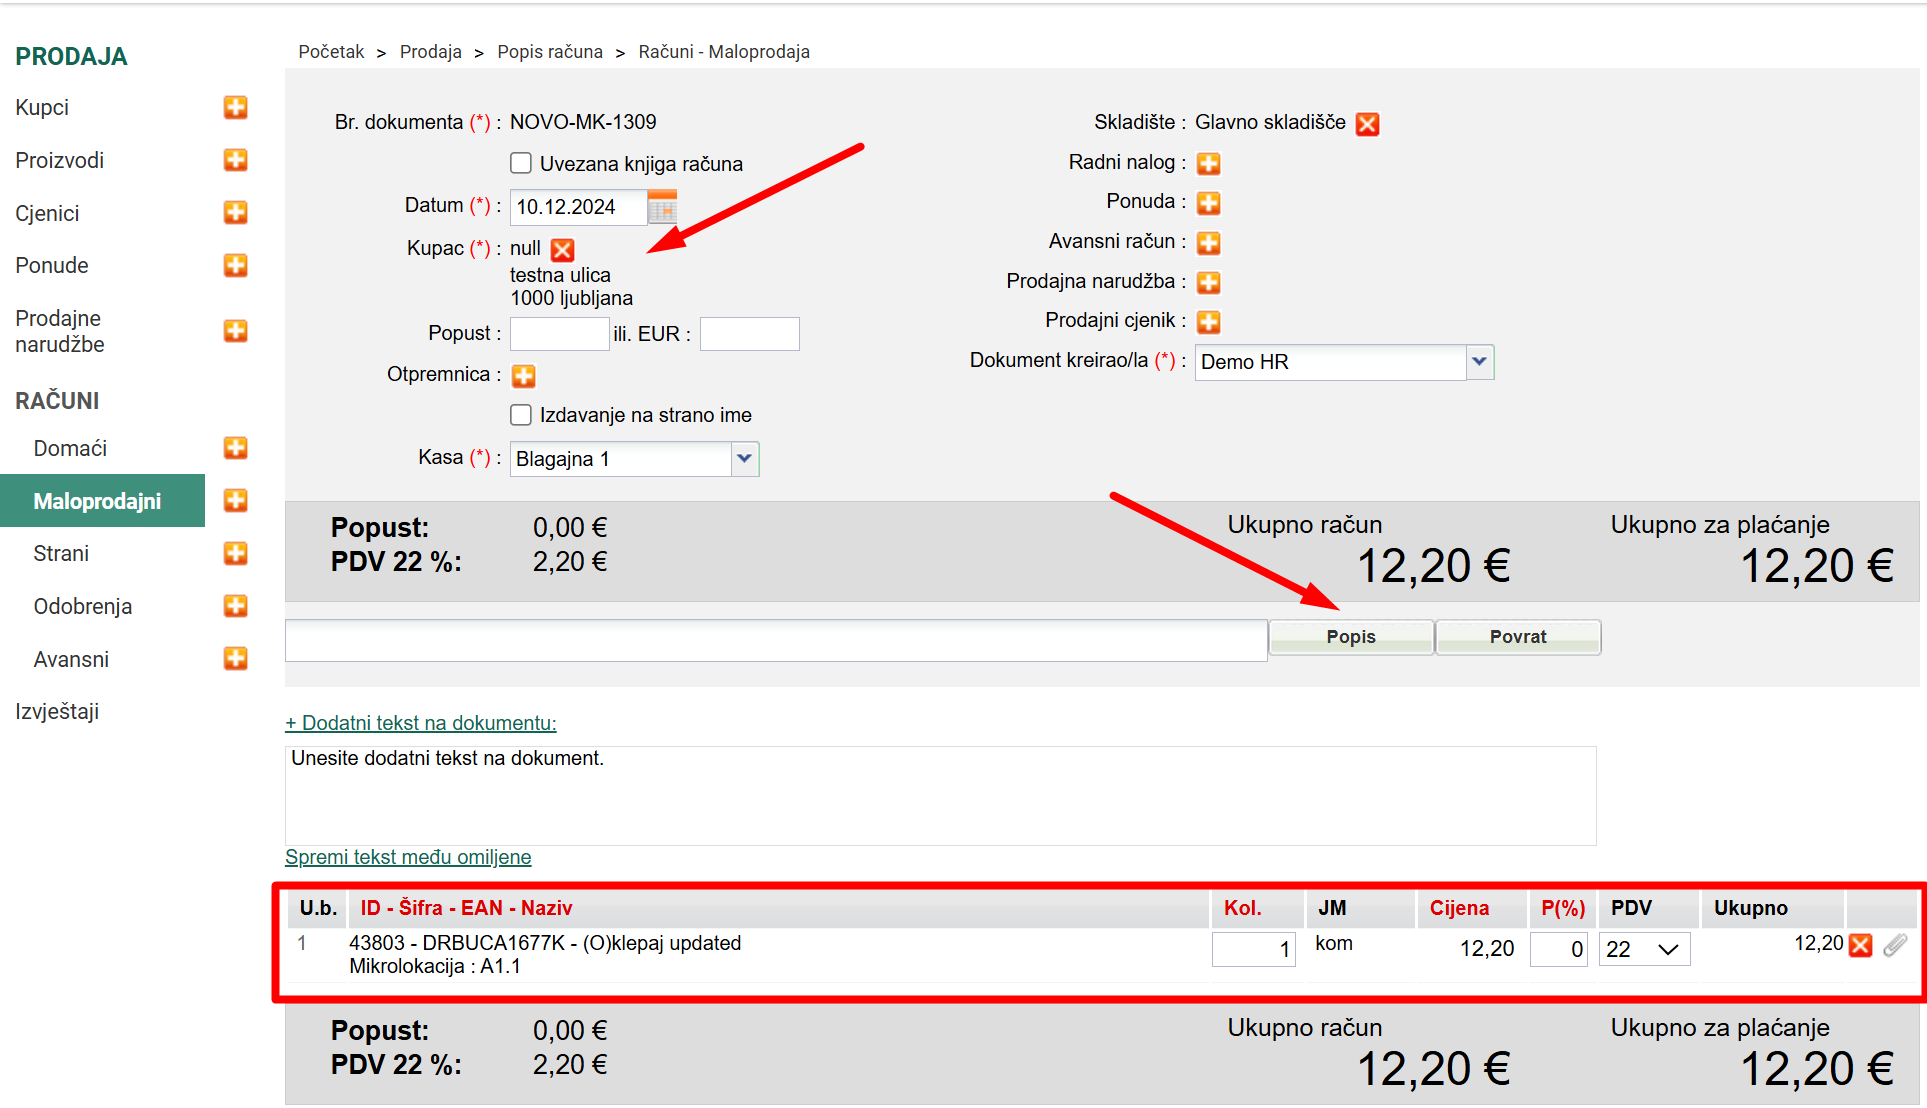Add an Otpremnica using plus icon
Screen dimensions: 1927x1108
pos(523,376)
